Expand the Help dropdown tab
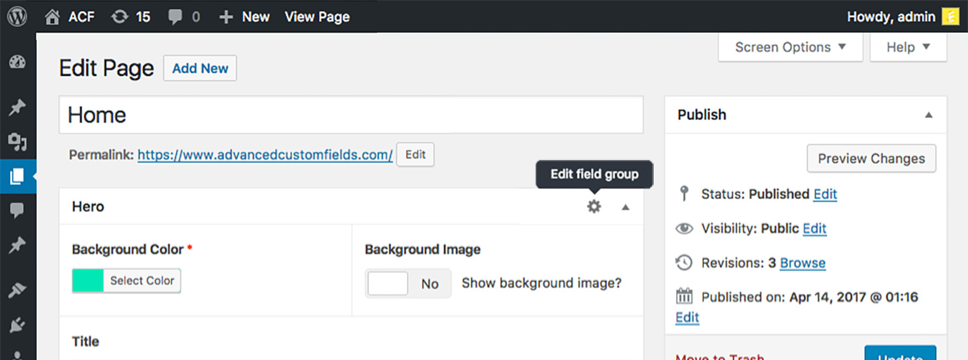This screenshot has width=968, height=360. pyautogui.click(x=908, y=48)
